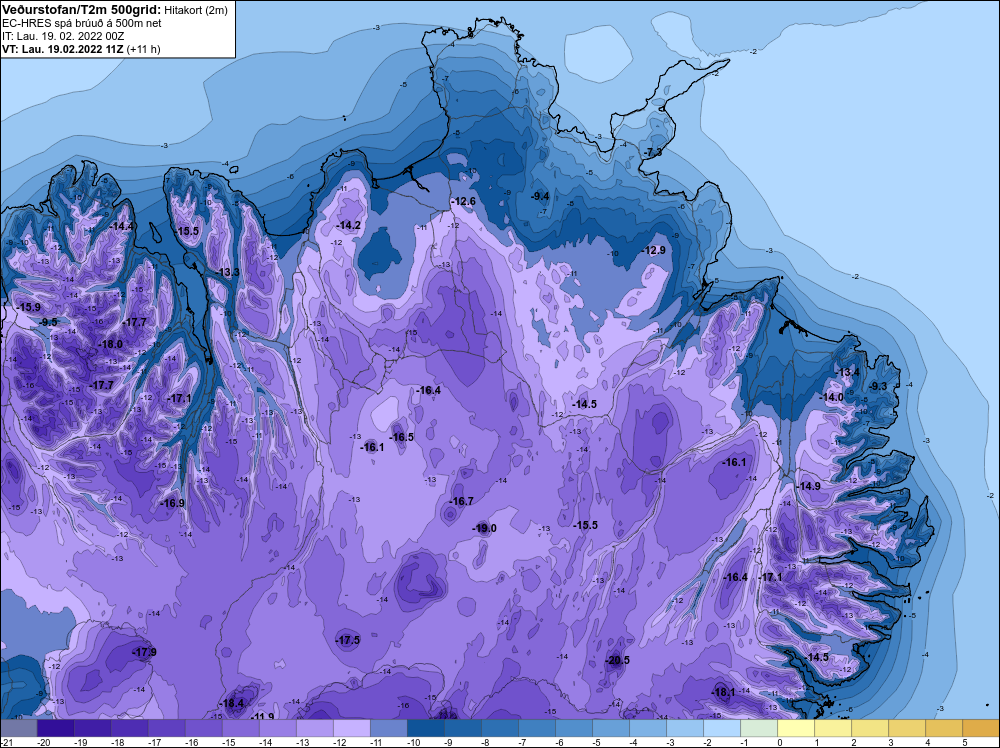The width and height of the screenshot is (1000, 748).
Task: Click the -12.9 temperature value on map
Action: click(x=652, y=250)
